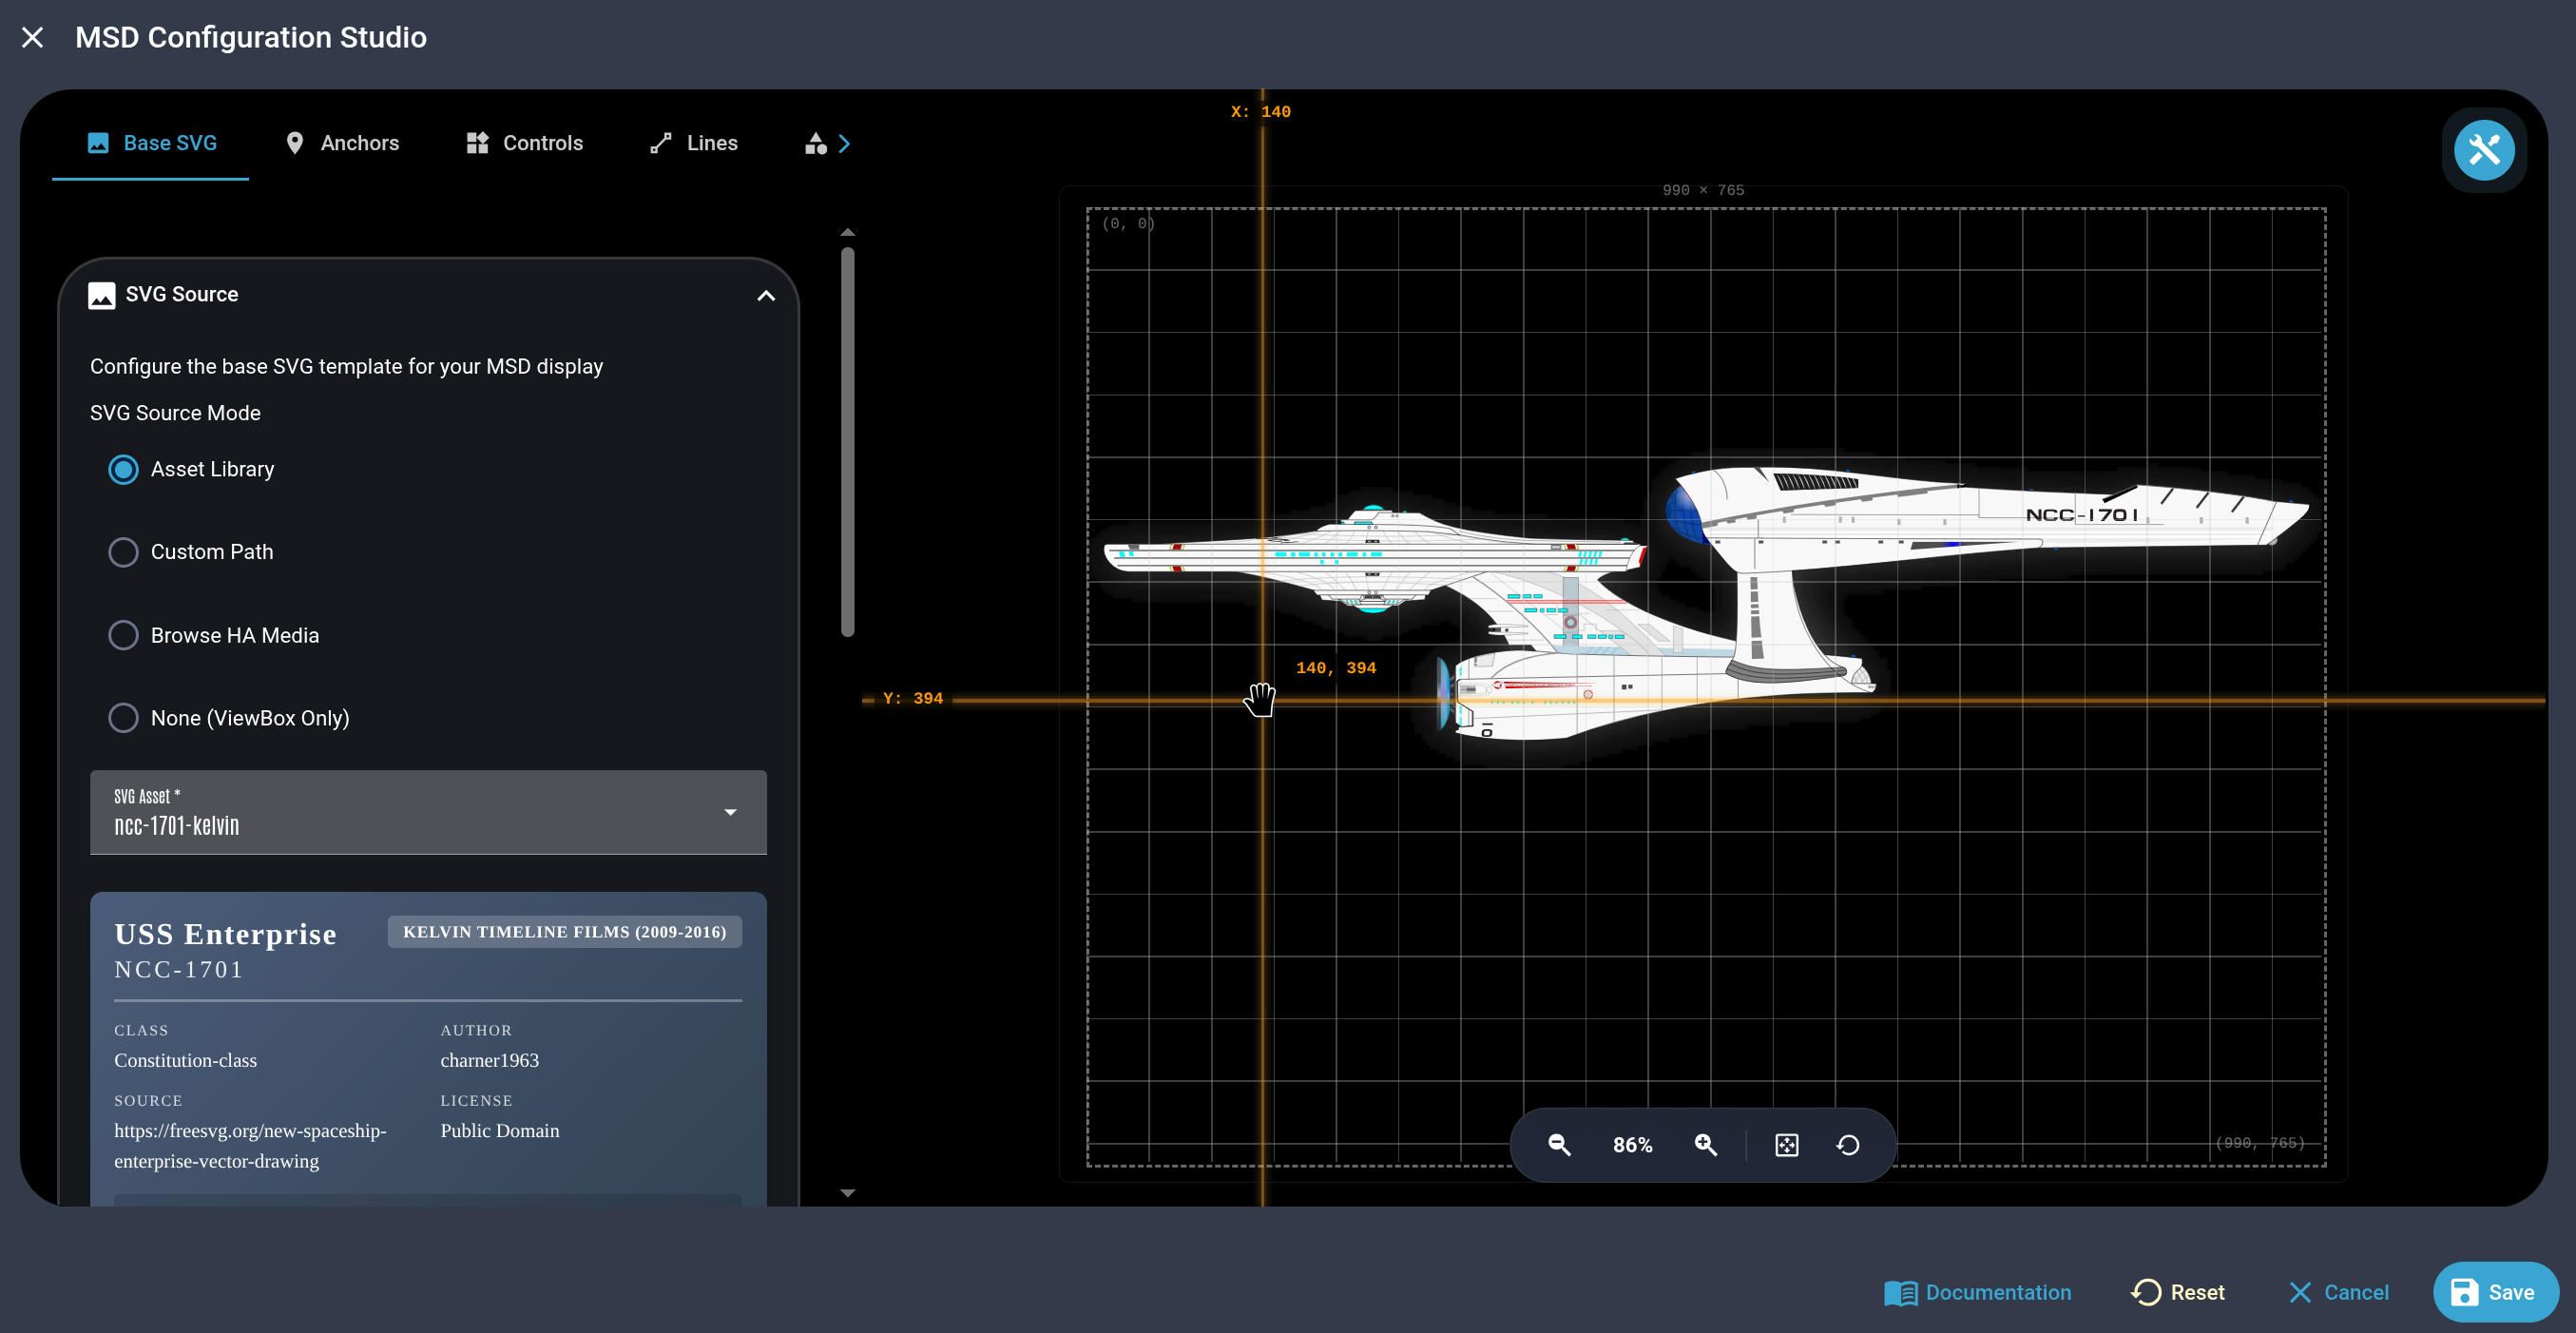Click the Anchors pin icon

click(294, 143)
